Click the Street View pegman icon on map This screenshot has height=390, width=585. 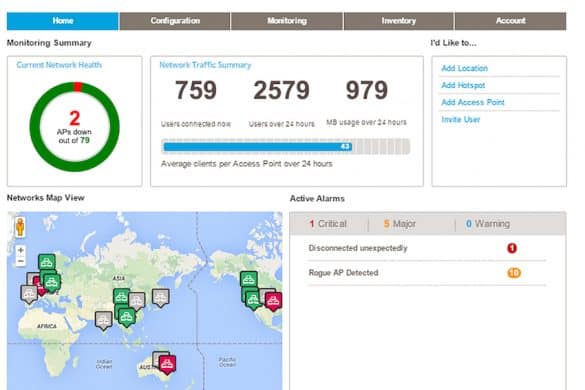coord(20,227)
